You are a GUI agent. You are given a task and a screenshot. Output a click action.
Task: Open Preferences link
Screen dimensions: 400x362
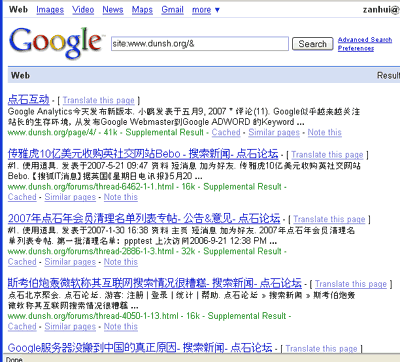pyautogui.click(x=356, y=48)
